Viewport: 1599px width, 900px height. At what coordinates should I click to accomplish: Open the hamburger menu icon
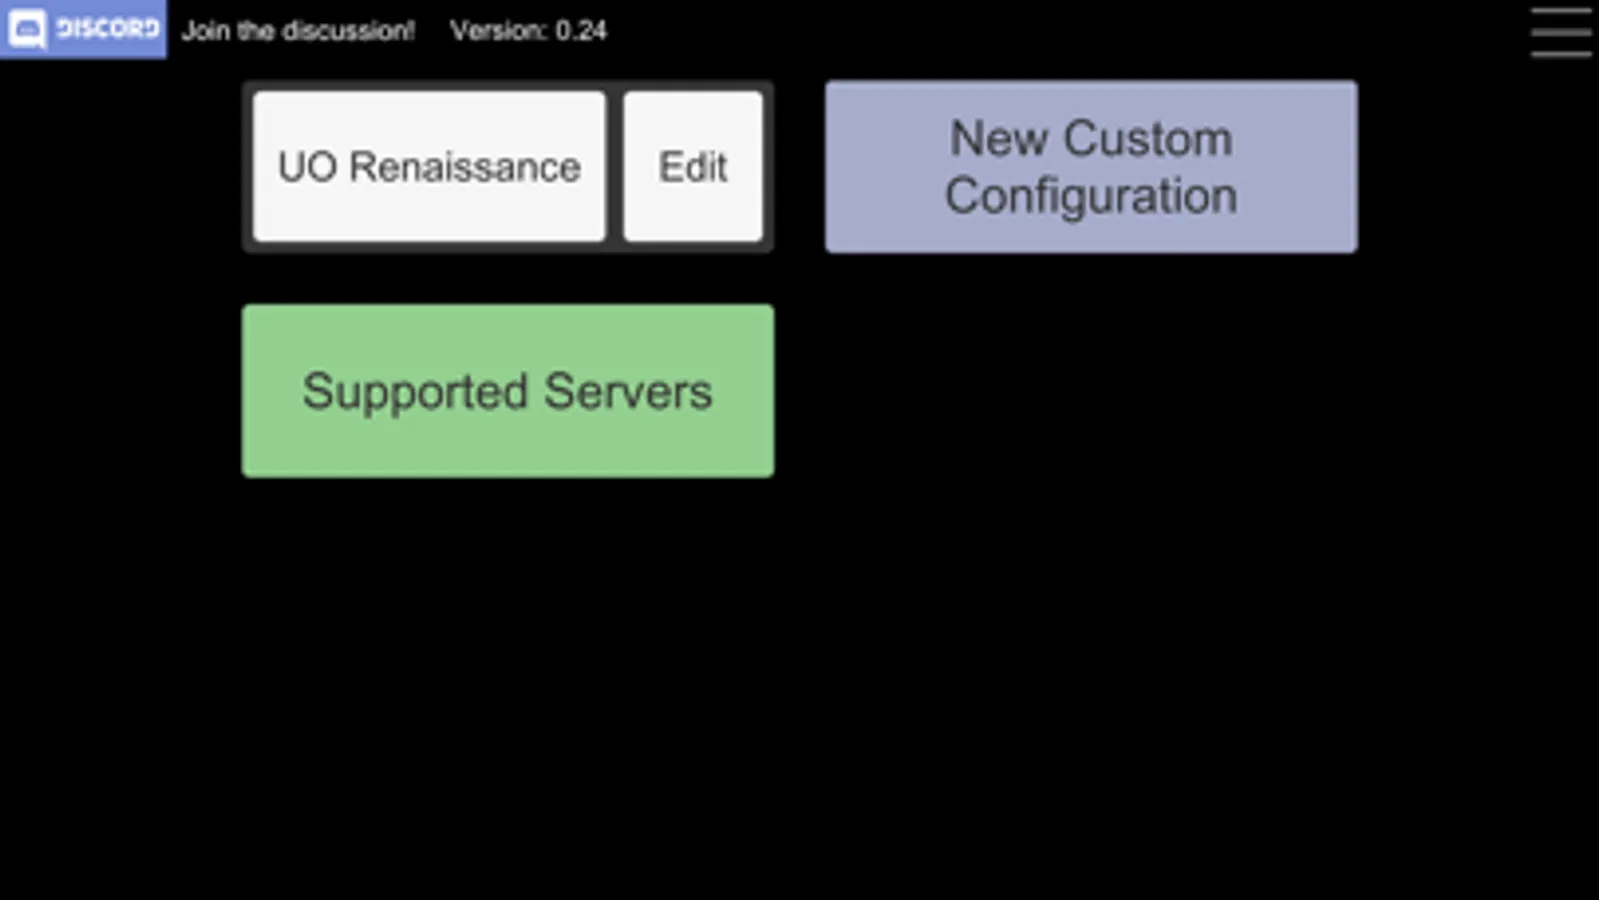(x=1561, y=32)
